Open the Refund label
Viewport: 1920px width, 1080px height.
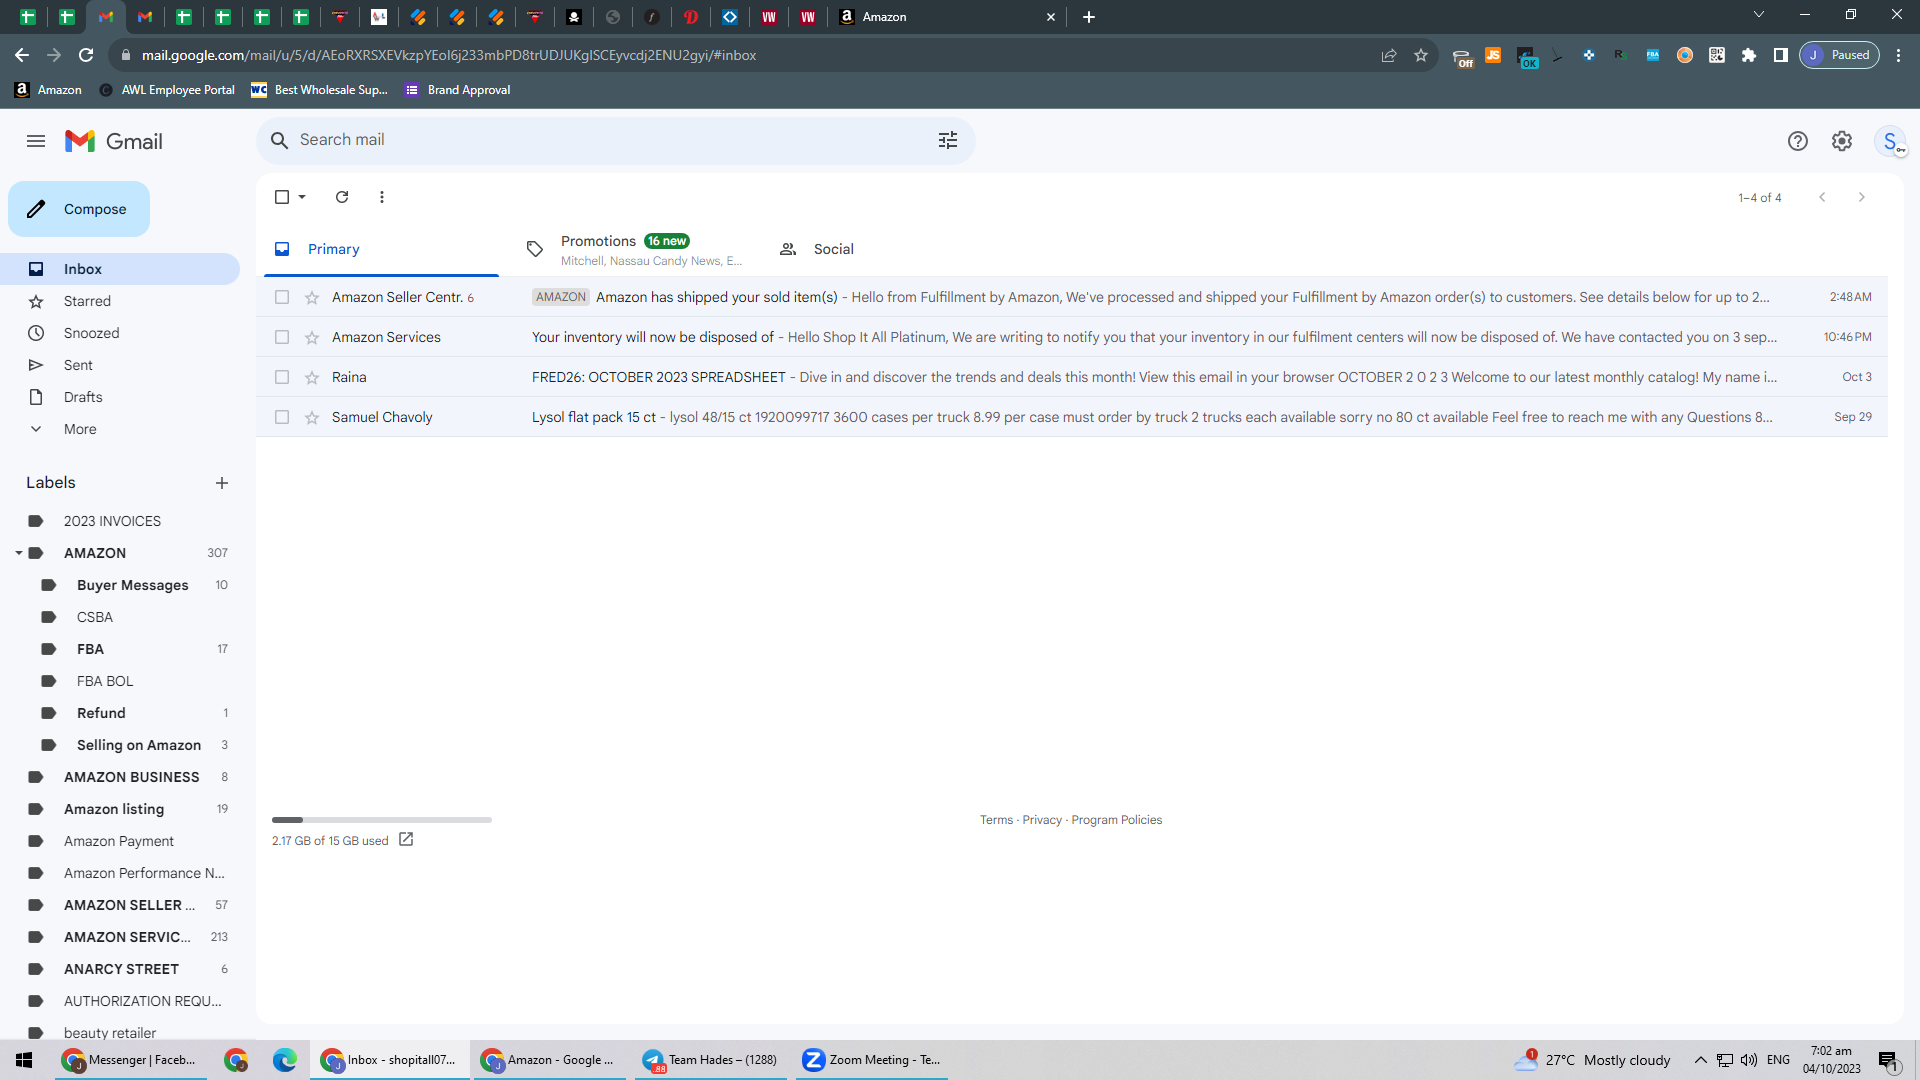[101, 713]
